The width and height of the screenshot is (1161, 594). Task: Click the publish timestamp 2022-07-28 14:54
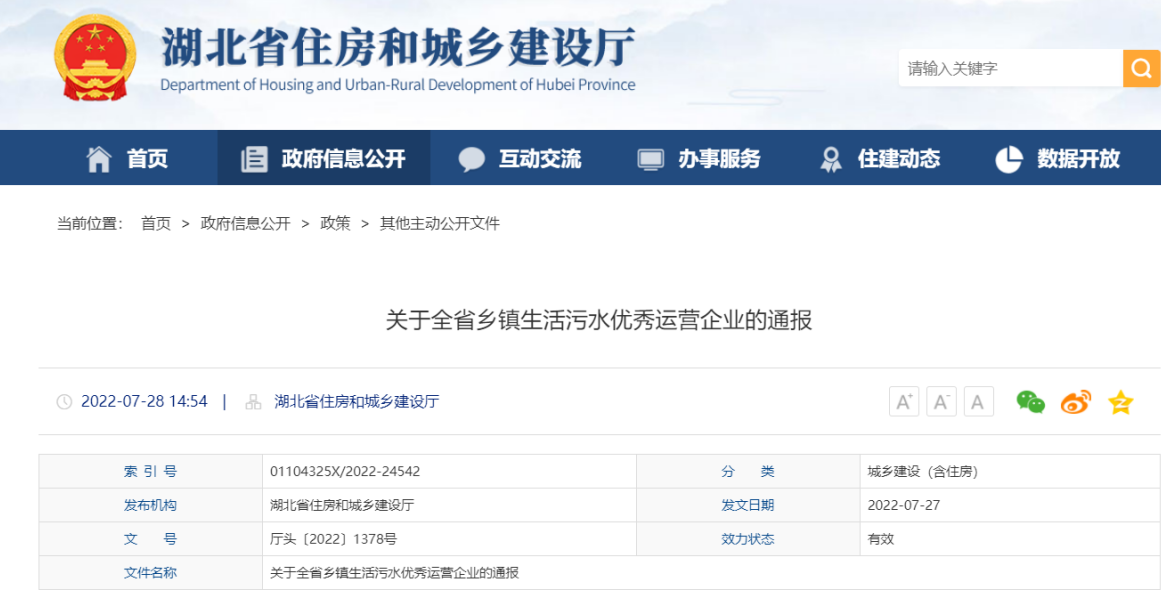coord(144,401)
